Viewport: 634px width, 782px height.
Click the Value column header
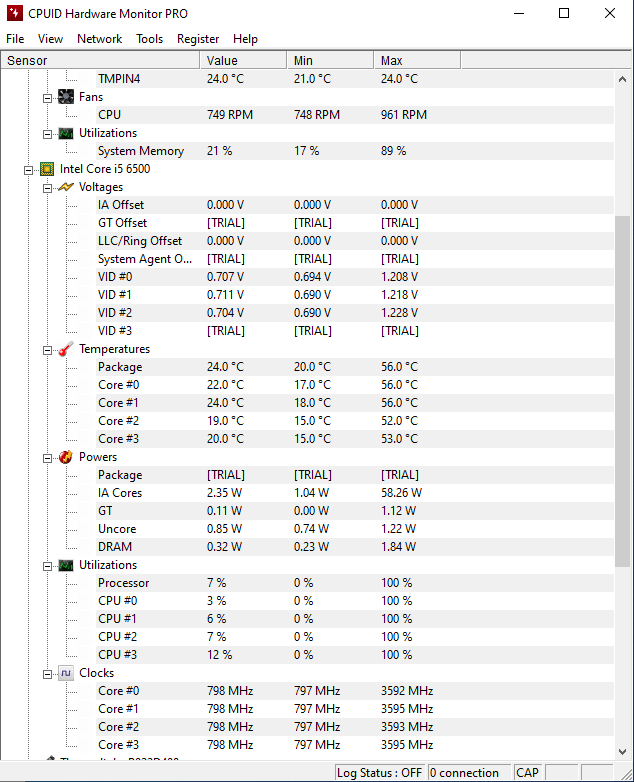click(244, 61)
